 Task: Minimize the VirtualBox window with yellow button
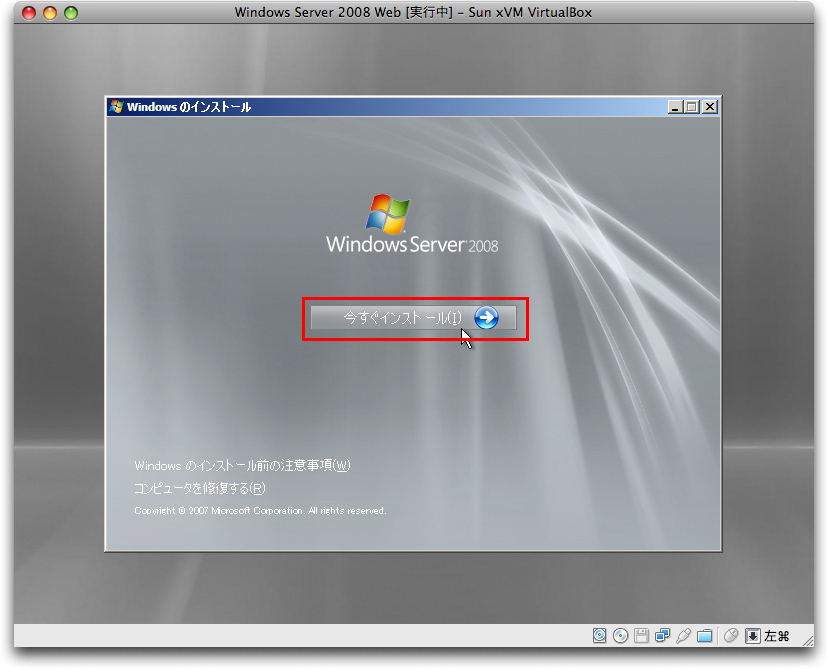pos(50,13)
